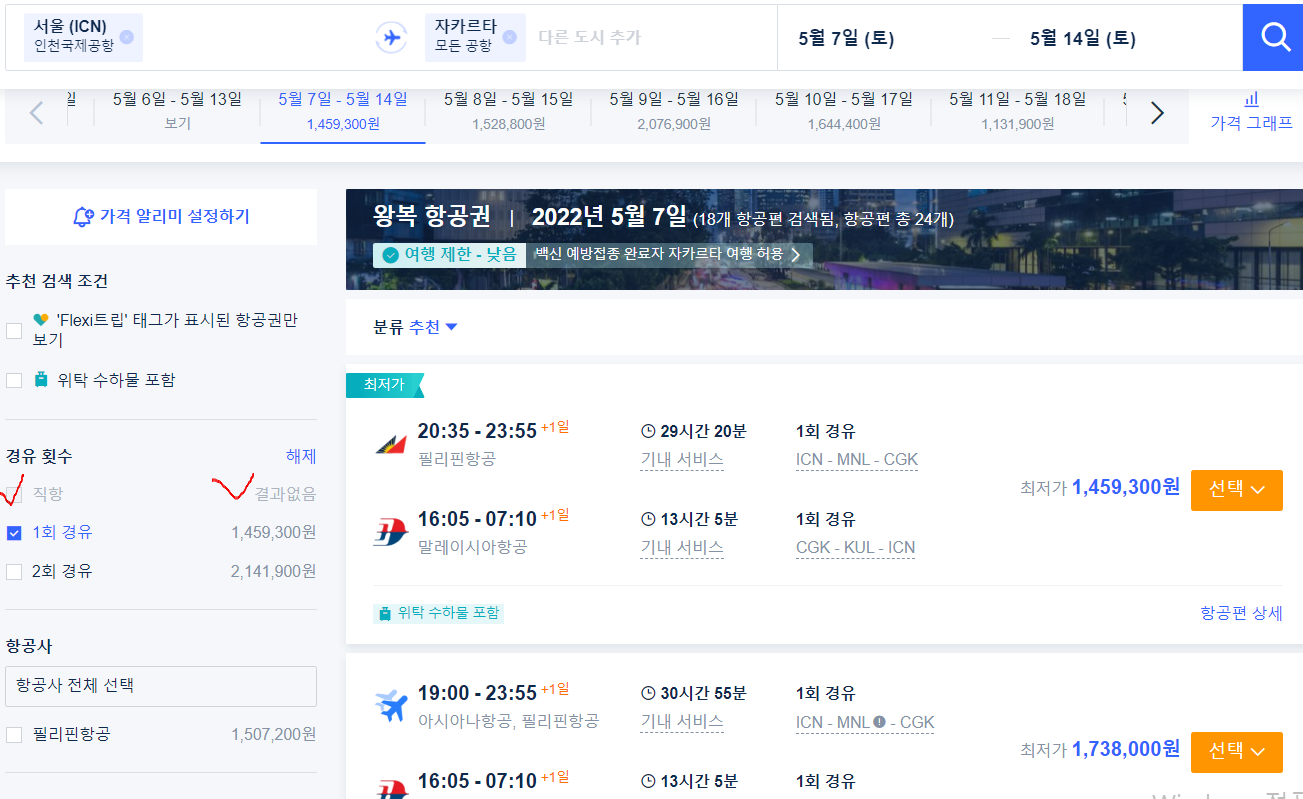Image resolution: width=1303 pixels, height=799 pixels.
Task: Tick the 필리핀항공 airline checkbox
Action: [x=14, y=735]
